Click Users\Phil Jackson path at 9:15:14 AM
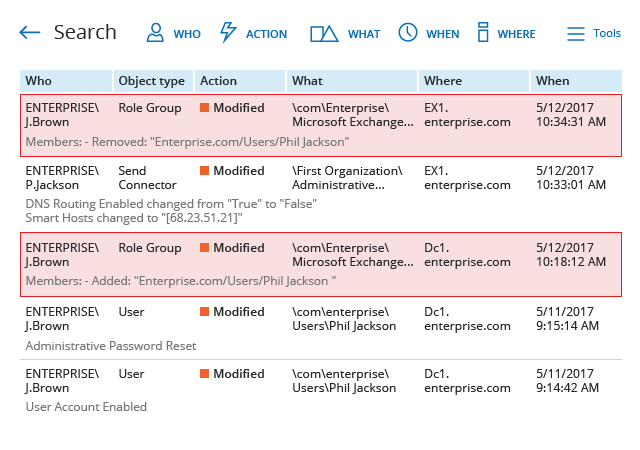The width and height of the screenshot is (640, 450). click(344, 319)
